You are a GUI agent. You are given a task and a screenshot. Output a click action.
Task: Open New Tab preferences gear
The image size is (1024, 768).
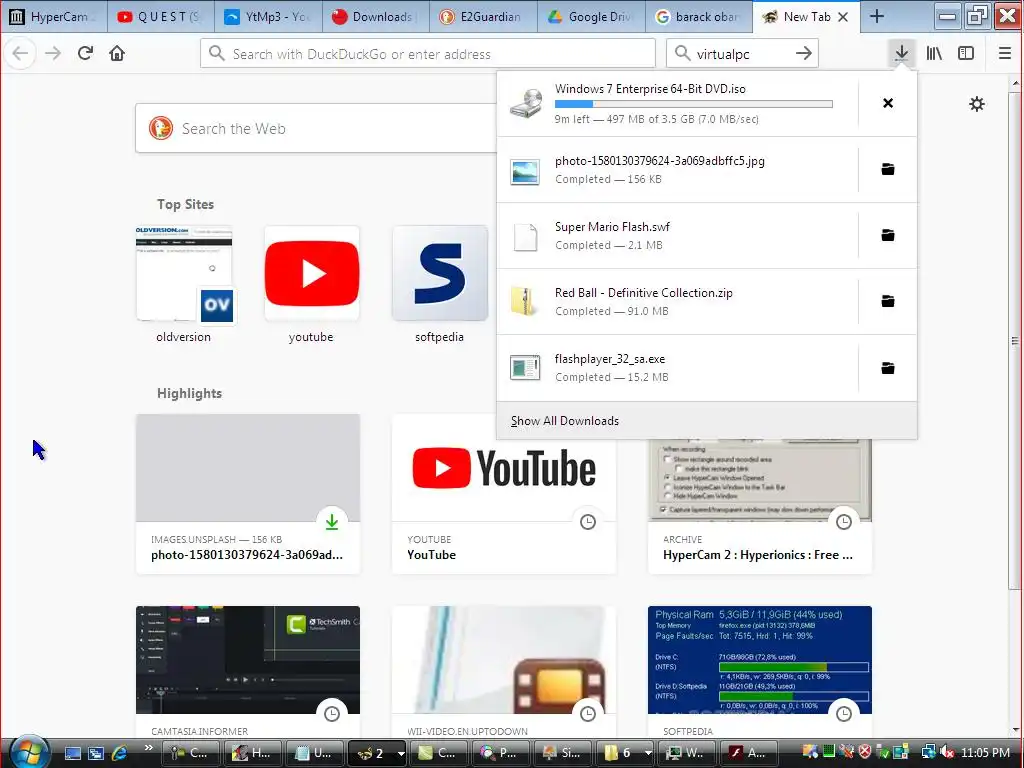click(976, 104)
